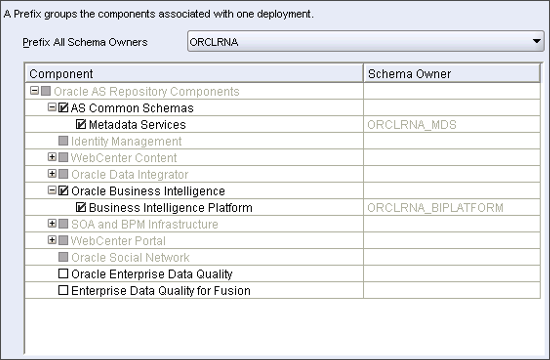This screenshot has height=360, width=550.
Task: Select Enterprise Data Quality for Fusion label
Action: [161, 291]
